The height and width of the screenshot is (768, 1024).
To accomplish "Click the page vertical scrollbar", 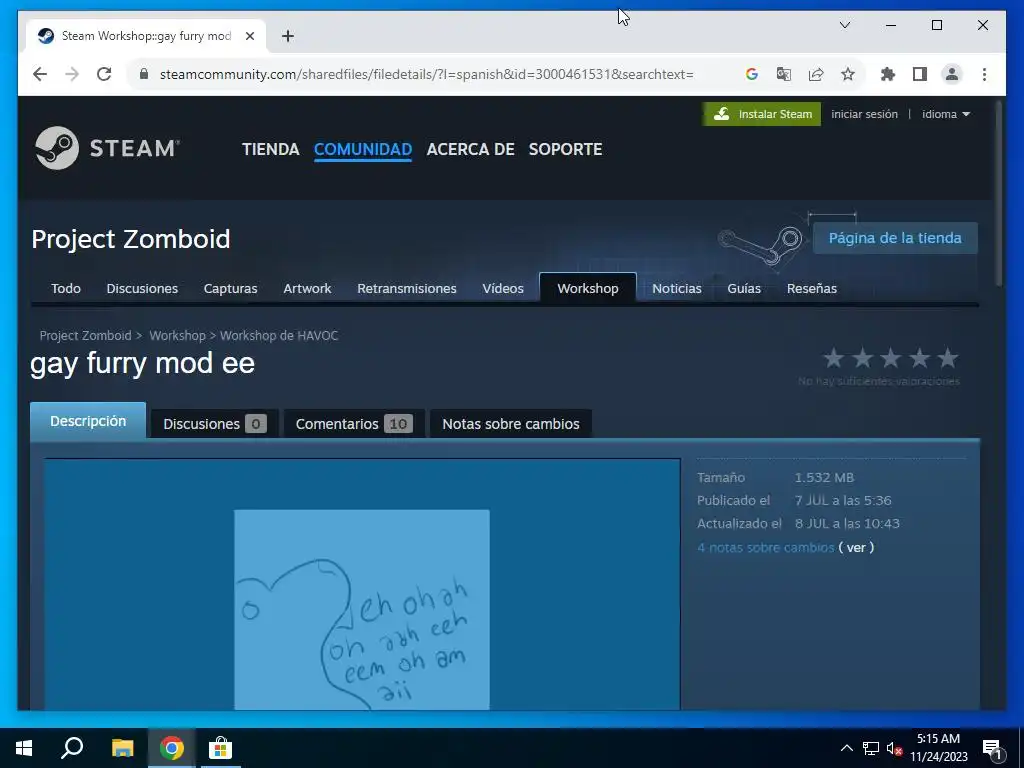I will [998, 193].
